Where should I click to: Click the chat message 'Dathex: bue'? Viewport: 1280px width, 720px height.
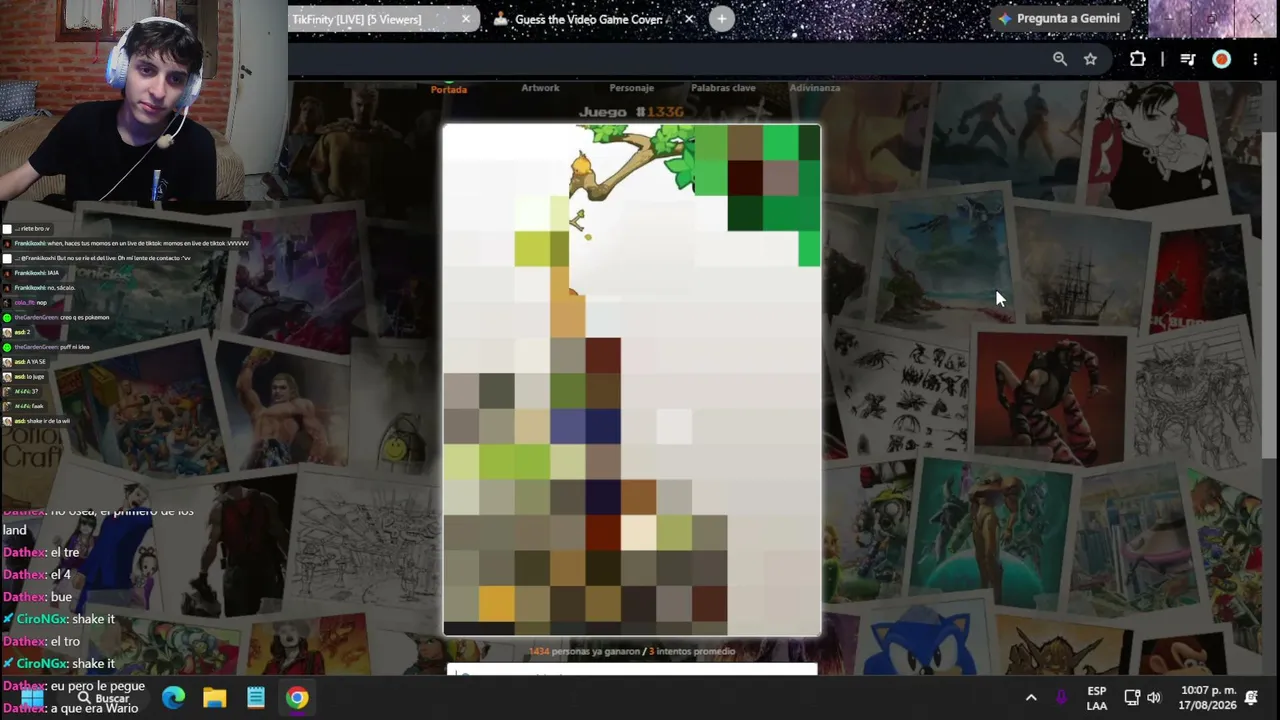(37, 597)
